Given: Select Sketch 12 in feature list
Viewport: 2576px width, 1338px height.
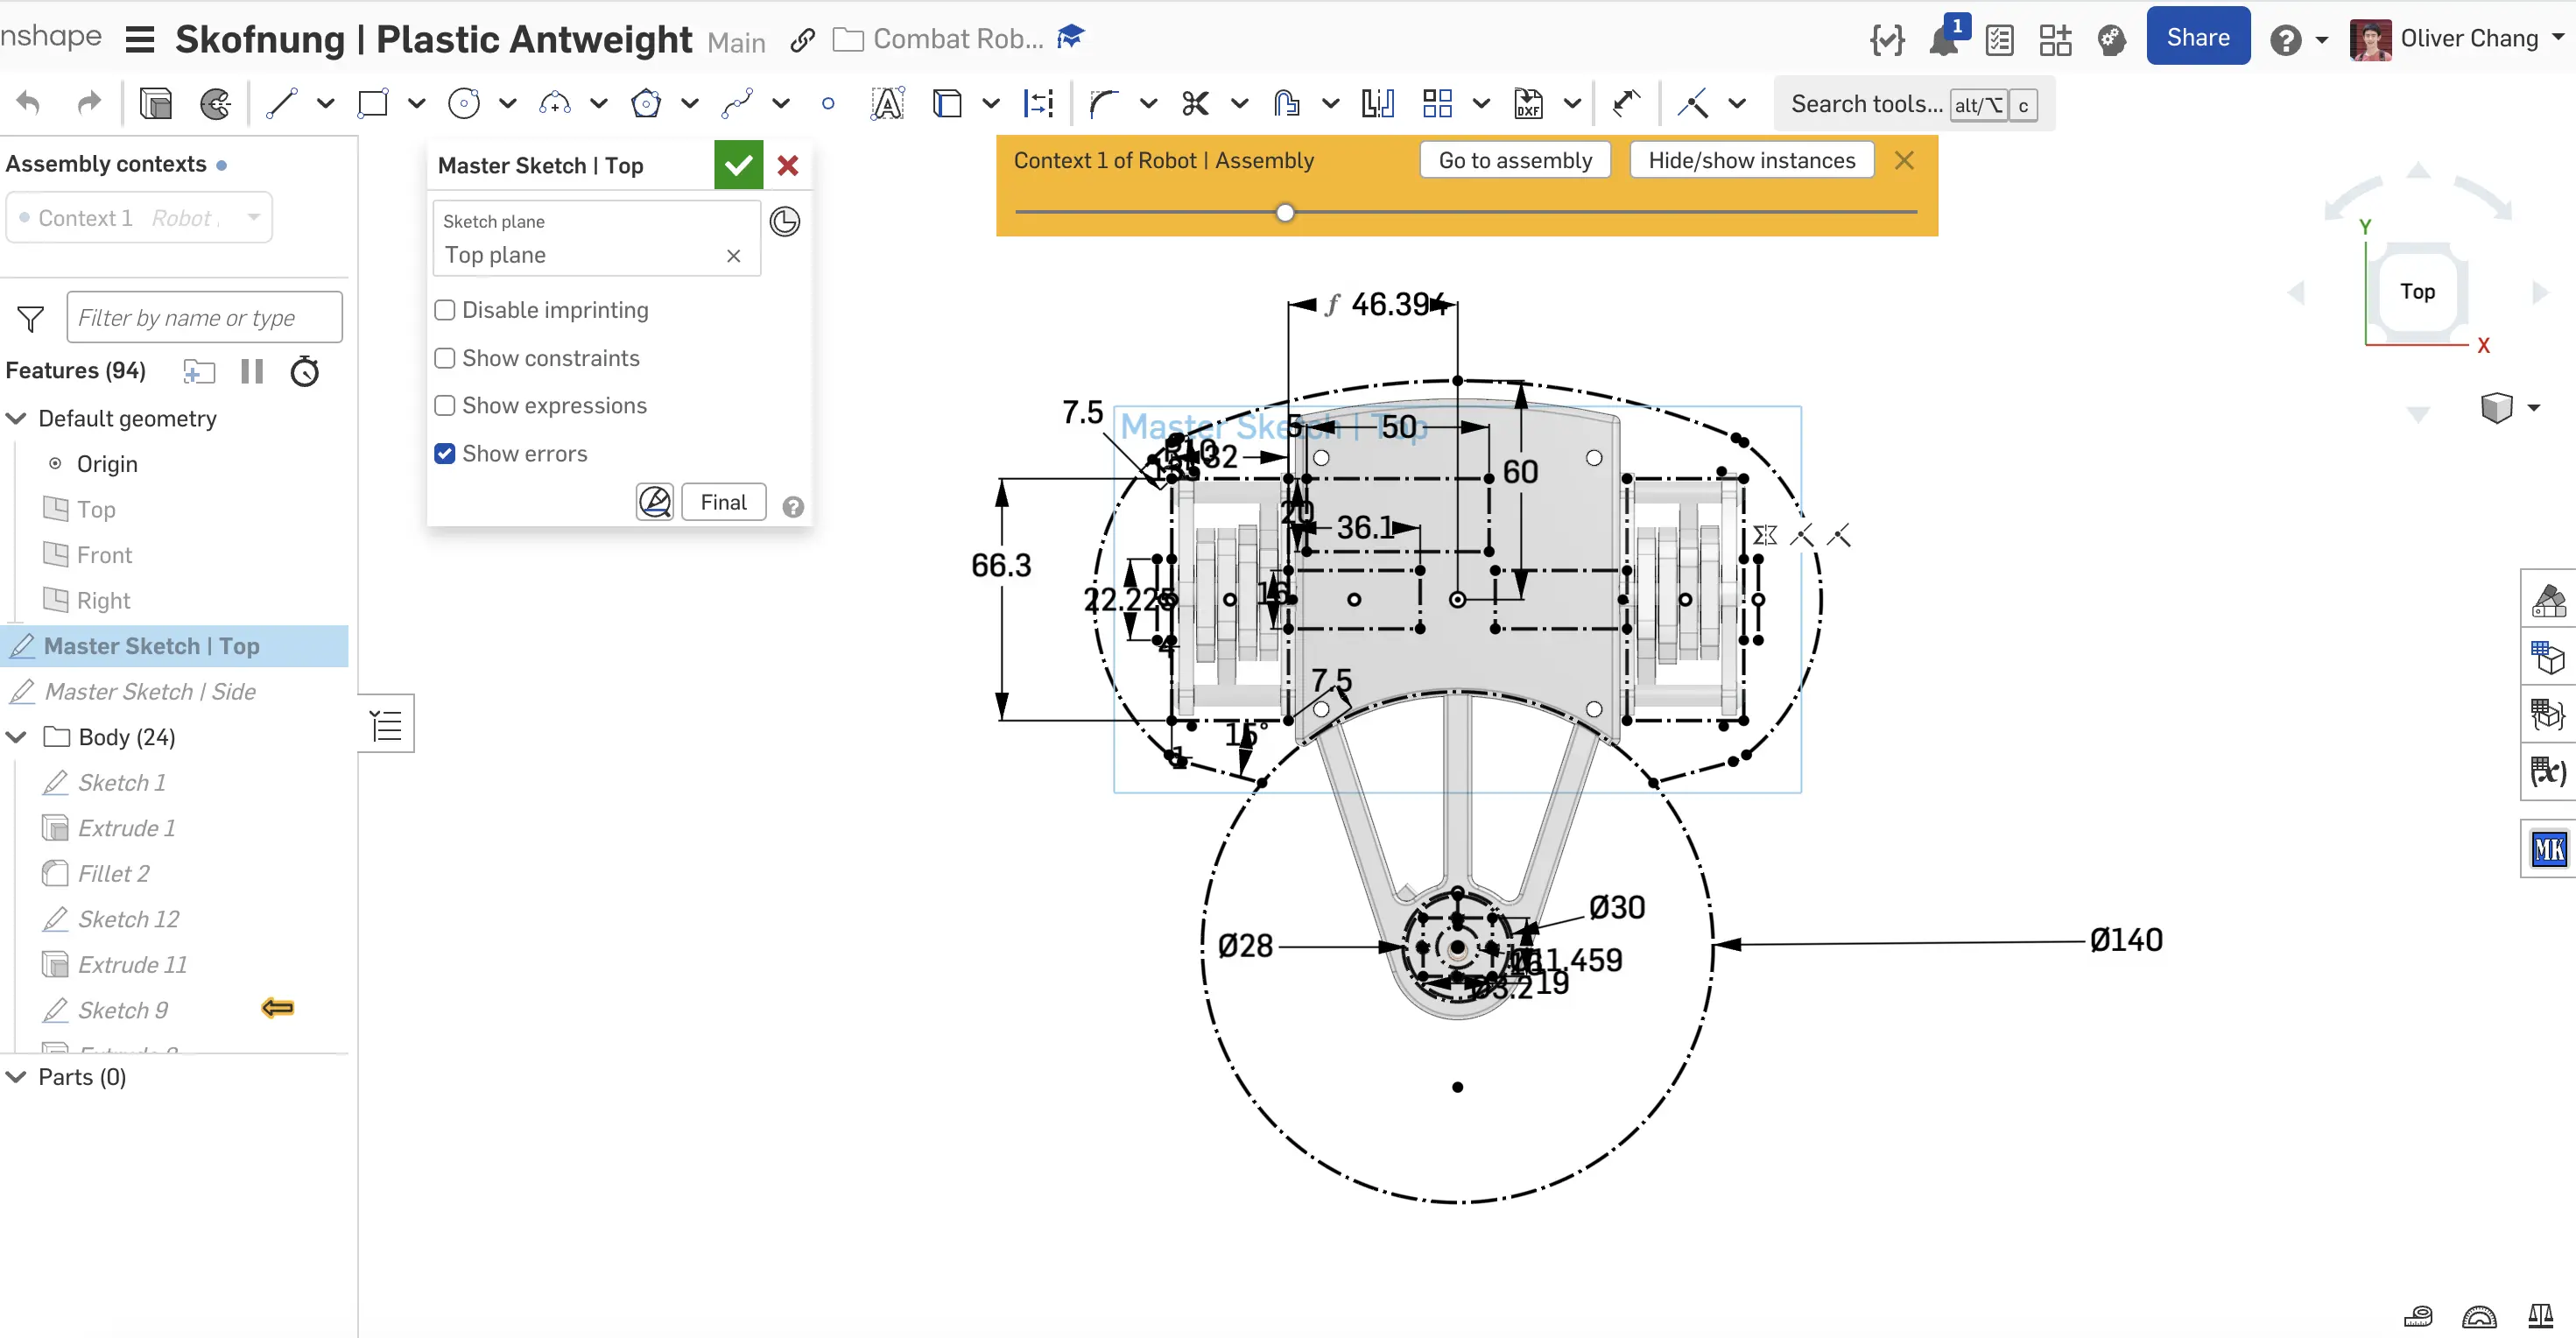Looking at the screenshot, I should point(128,919).
